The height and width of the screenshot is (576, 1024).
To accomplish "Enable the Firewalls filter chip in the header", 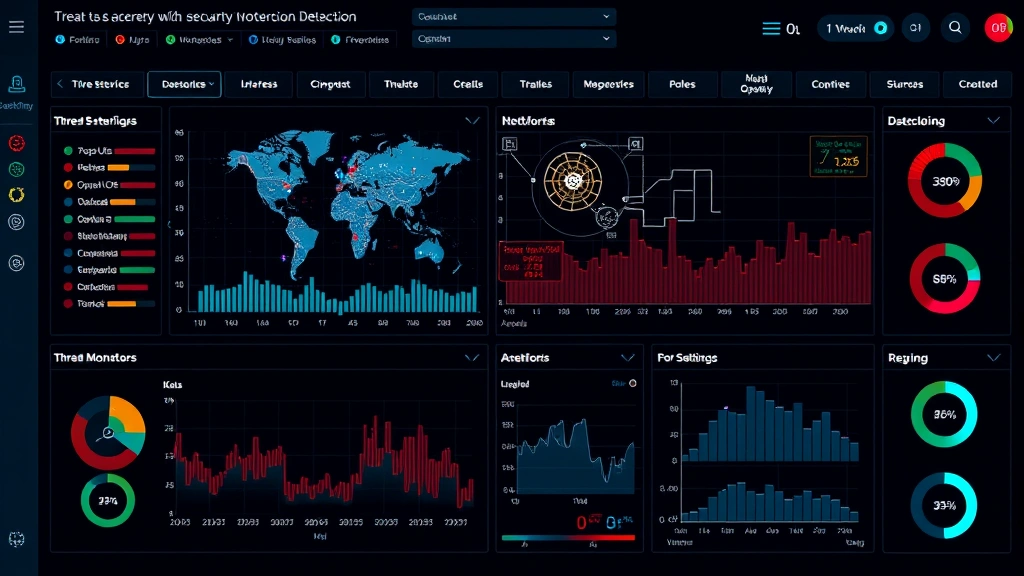I will (361, 39).
